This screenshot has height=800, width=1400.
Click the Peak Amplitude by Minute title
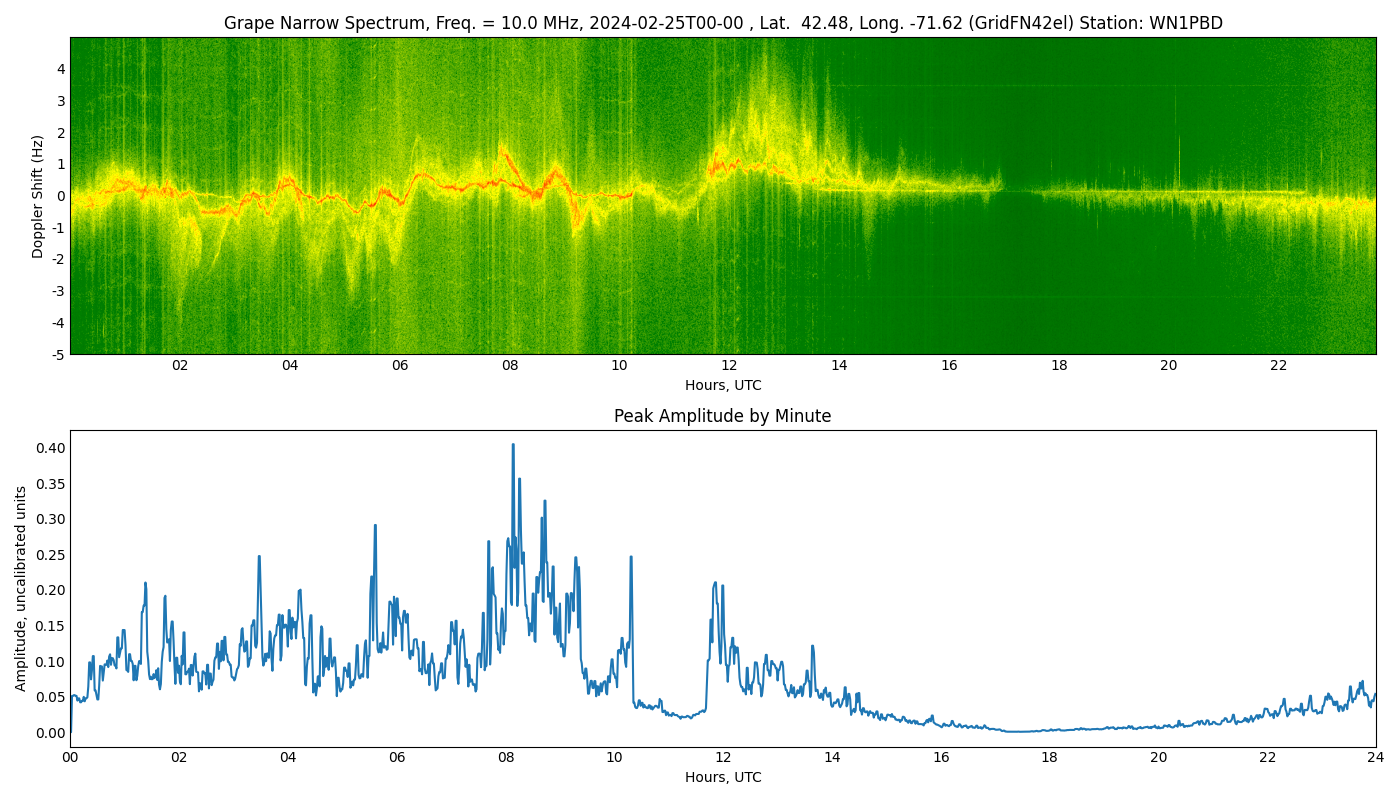click(x=722, y=416)
